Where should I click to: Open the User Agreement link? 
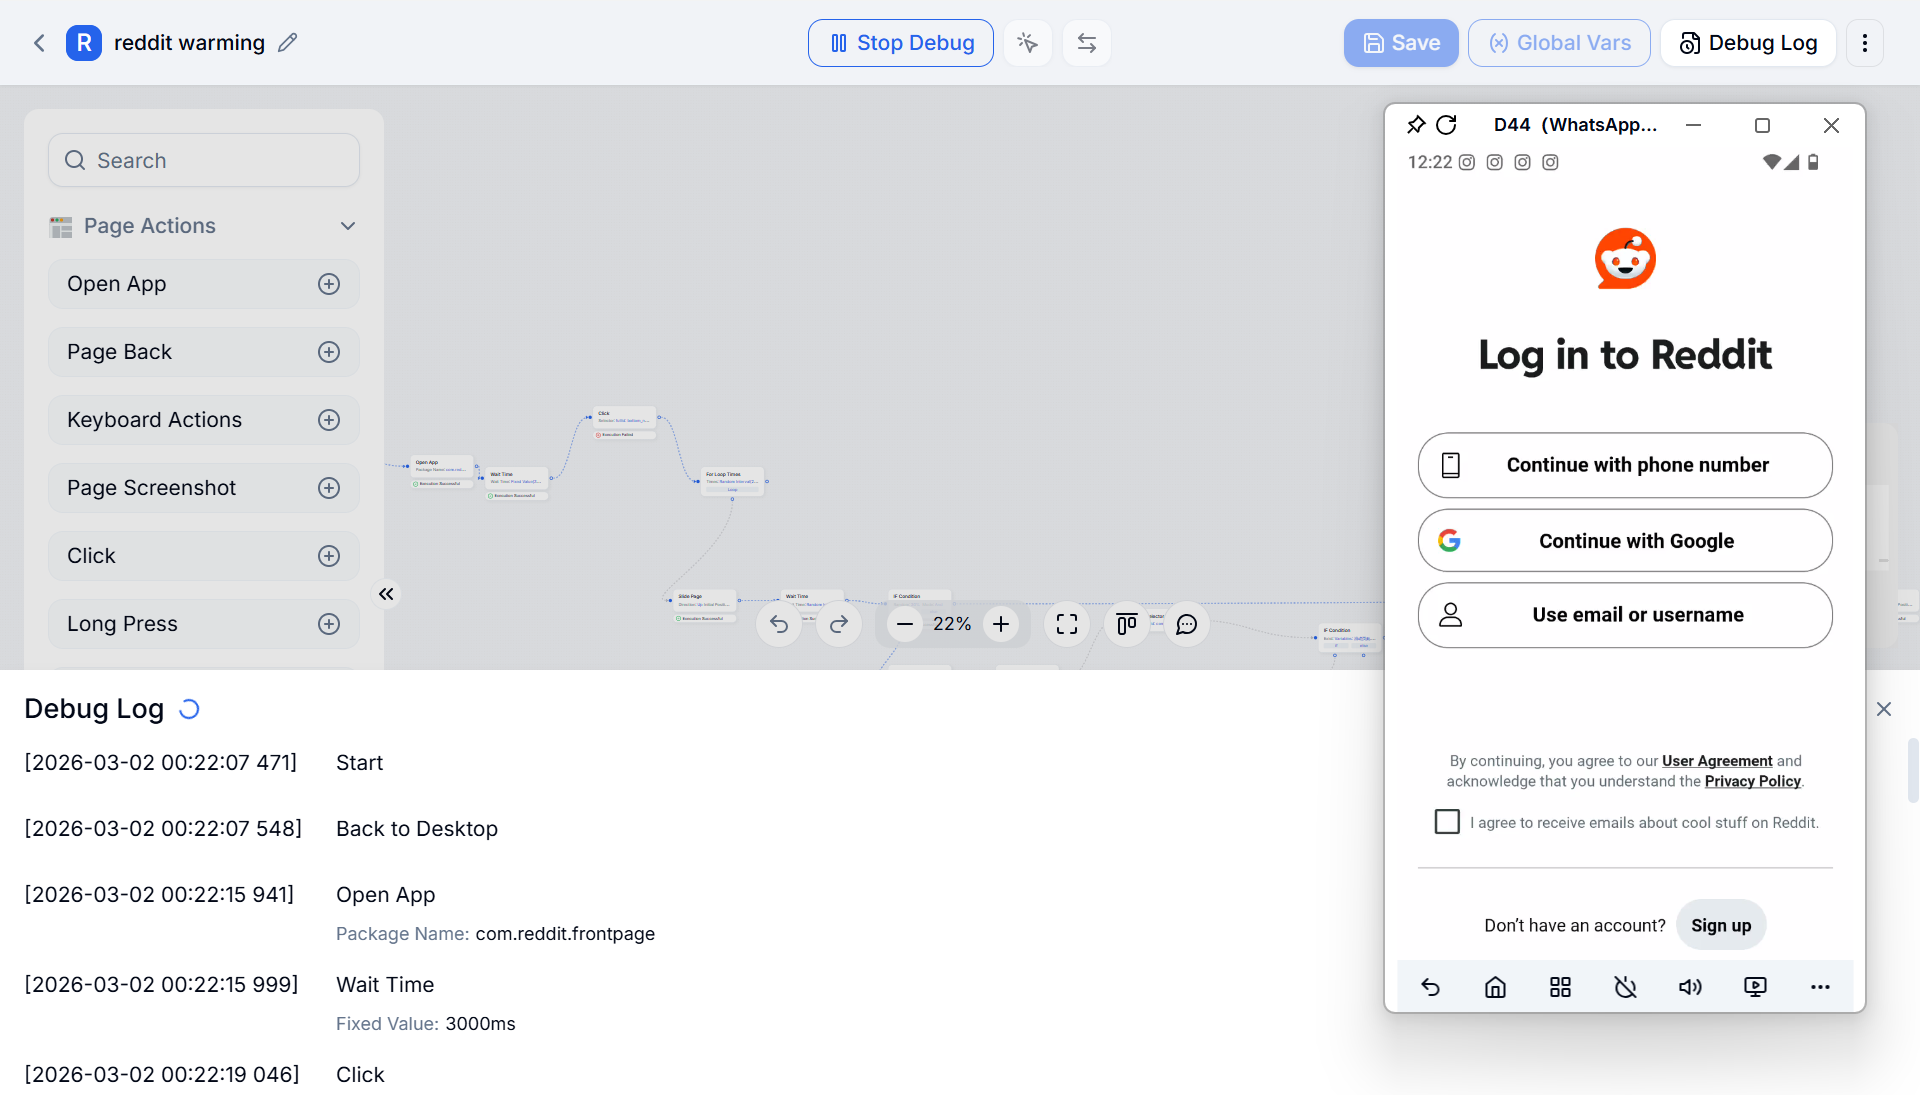(1717, 761)
